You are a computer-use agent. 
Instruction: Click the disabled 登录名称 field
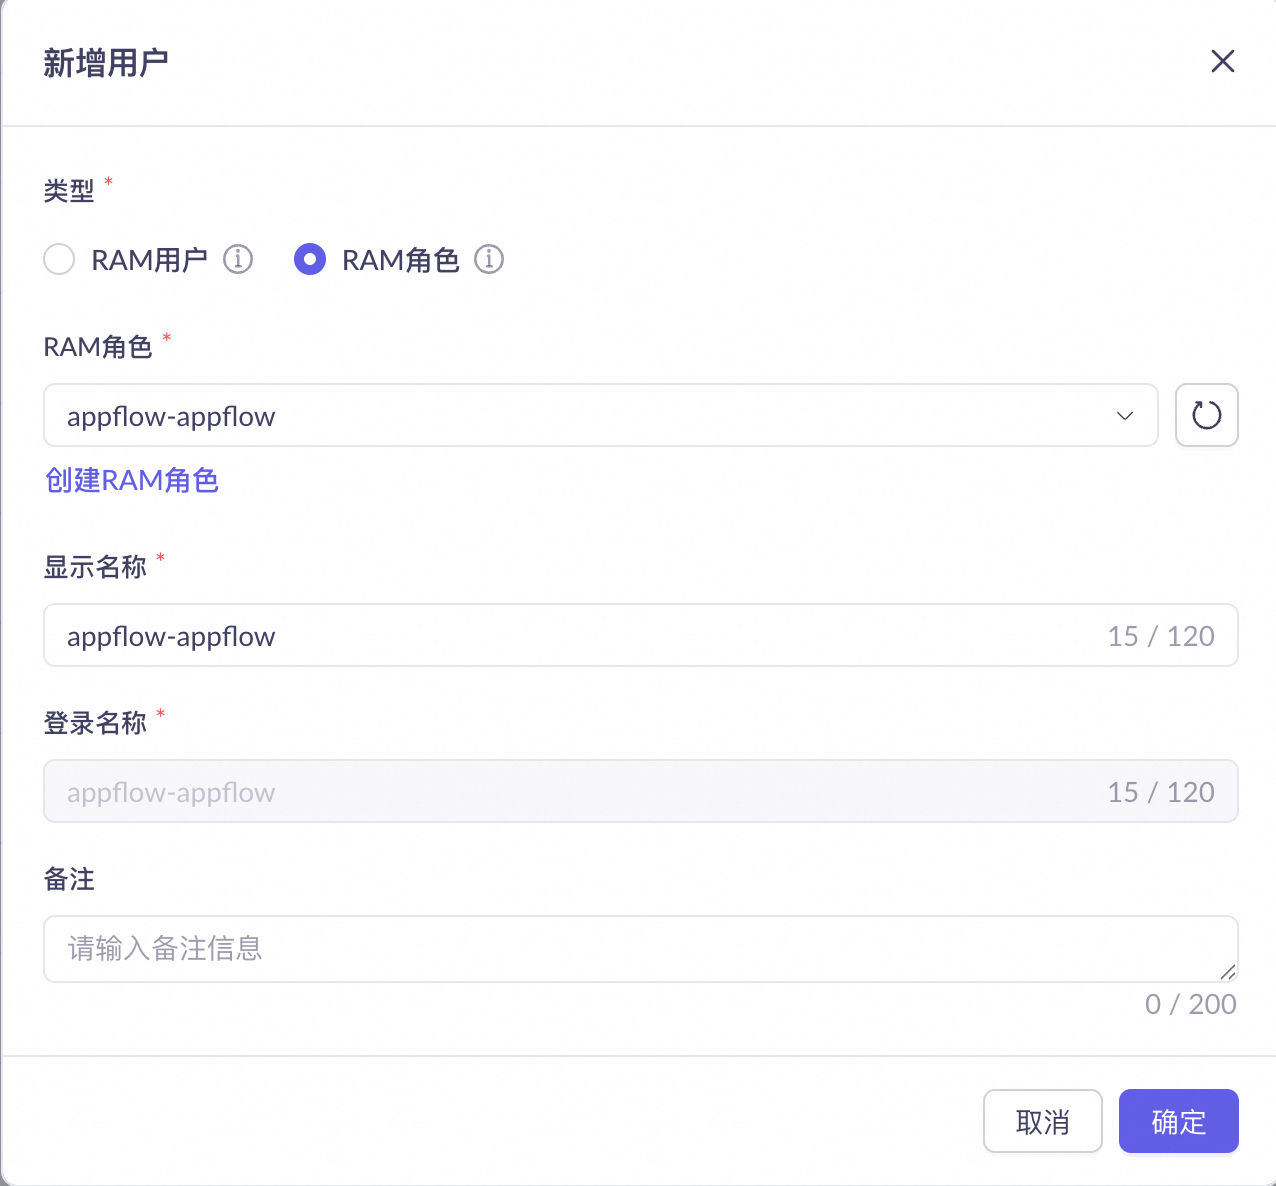coord(641,791)
